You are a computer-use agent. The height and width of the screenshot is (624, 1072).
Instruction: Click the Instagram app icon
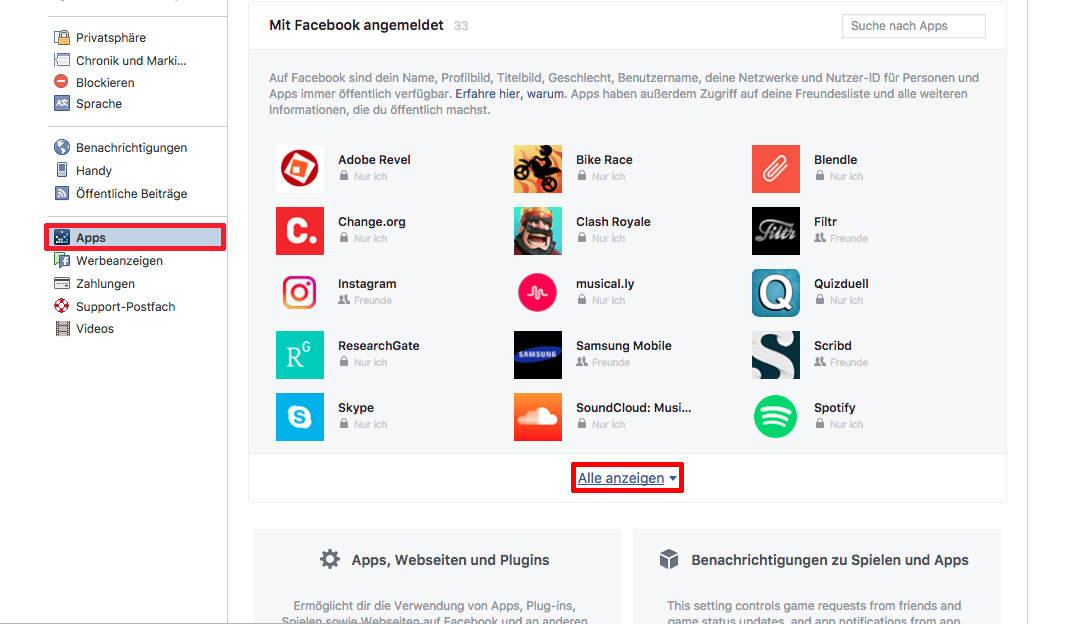click(x=299, y=293)
